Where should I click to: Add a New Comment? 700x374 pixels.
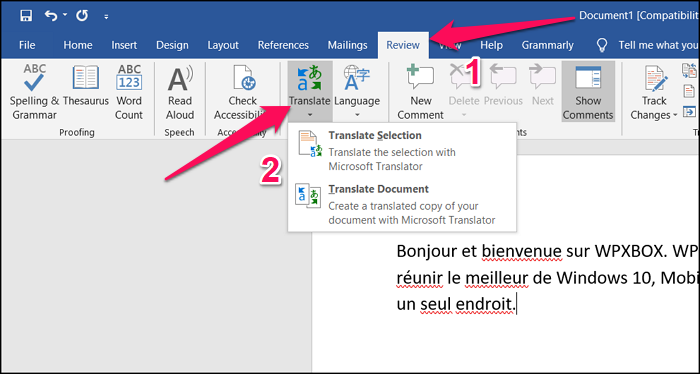[x=420, y=91]
